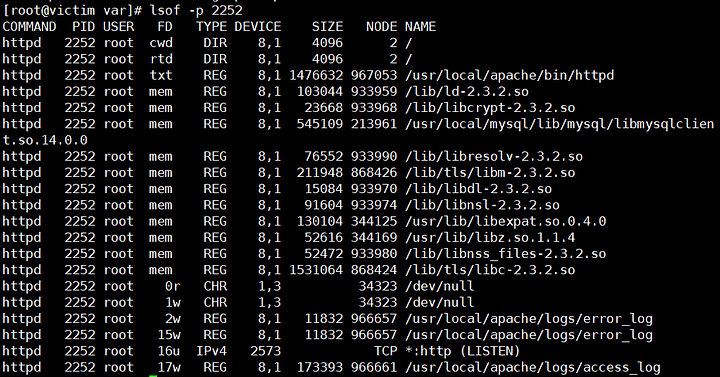Screen dimensions: 720x377
Task: Click the path '/lib/libresolv-2.3.2.so'
Action: click(x=494, y=157)
